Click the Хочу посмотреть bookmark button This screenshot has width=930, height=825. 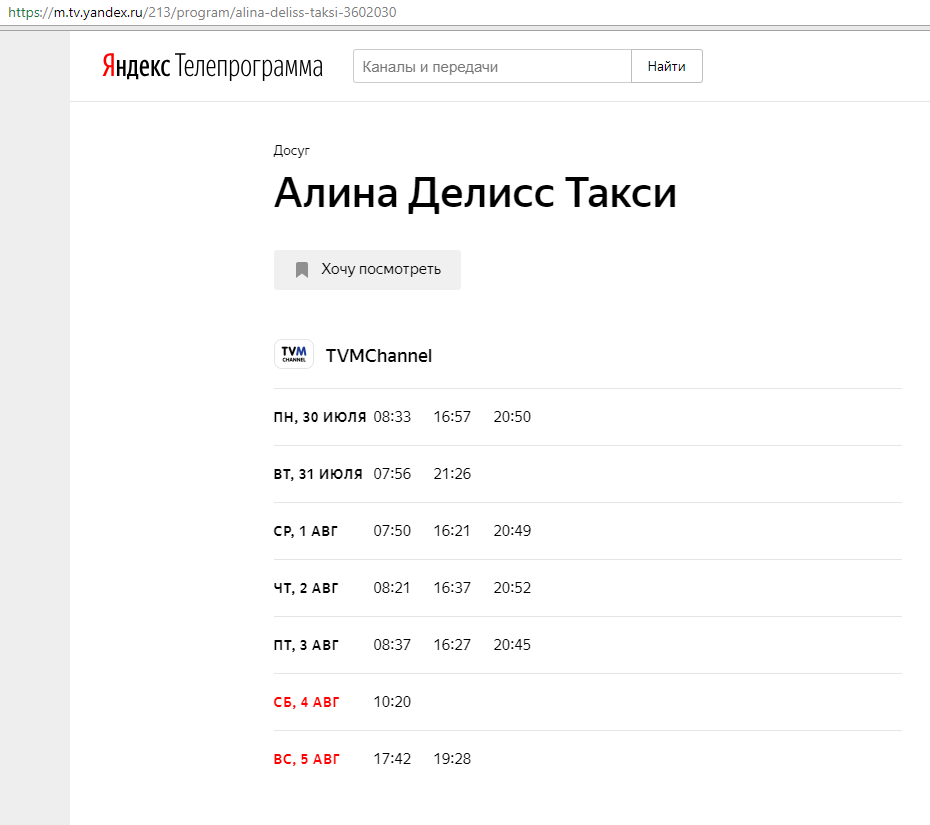tap(367, 270)
